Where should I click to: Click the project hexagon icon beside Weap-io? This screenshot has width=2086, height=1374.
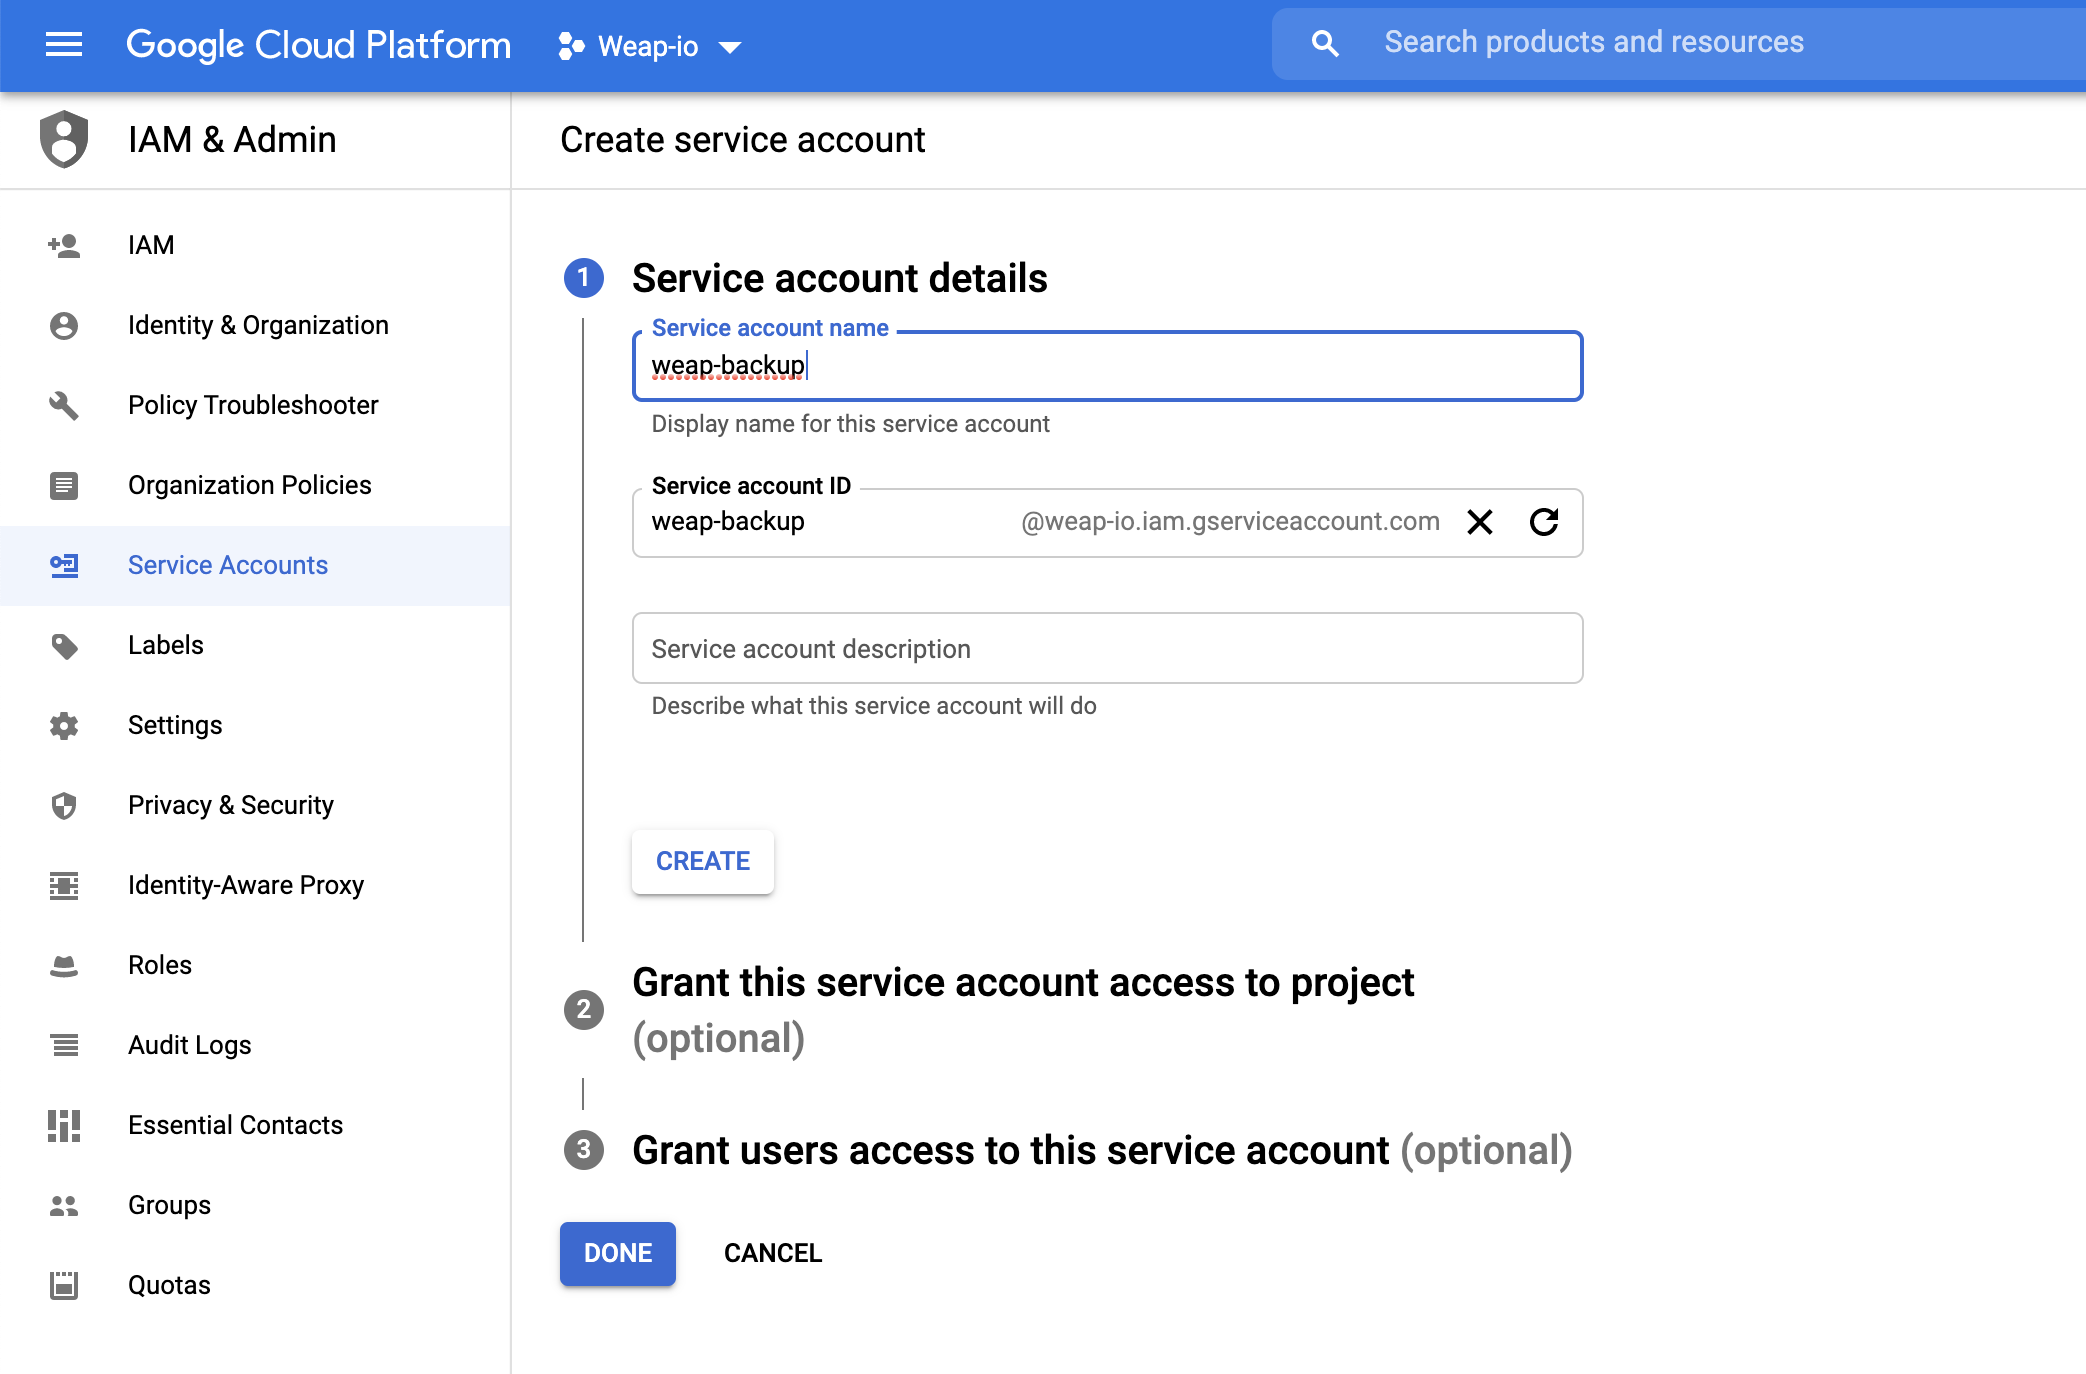[571, 46]
